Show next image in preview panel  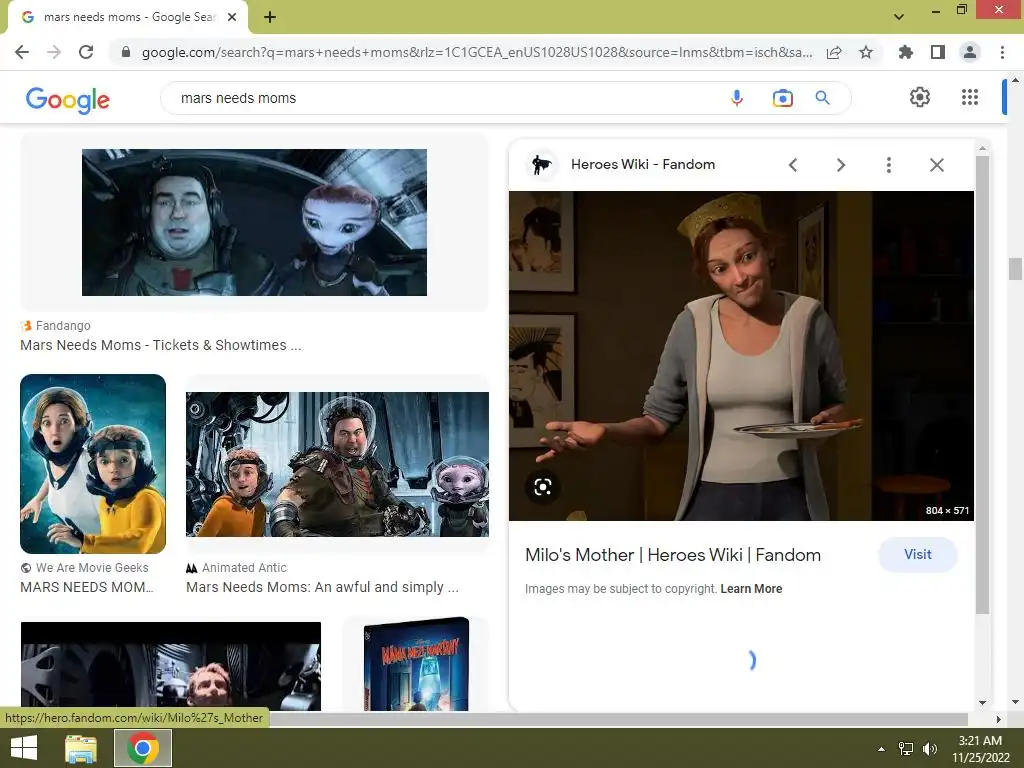(841, 165)
